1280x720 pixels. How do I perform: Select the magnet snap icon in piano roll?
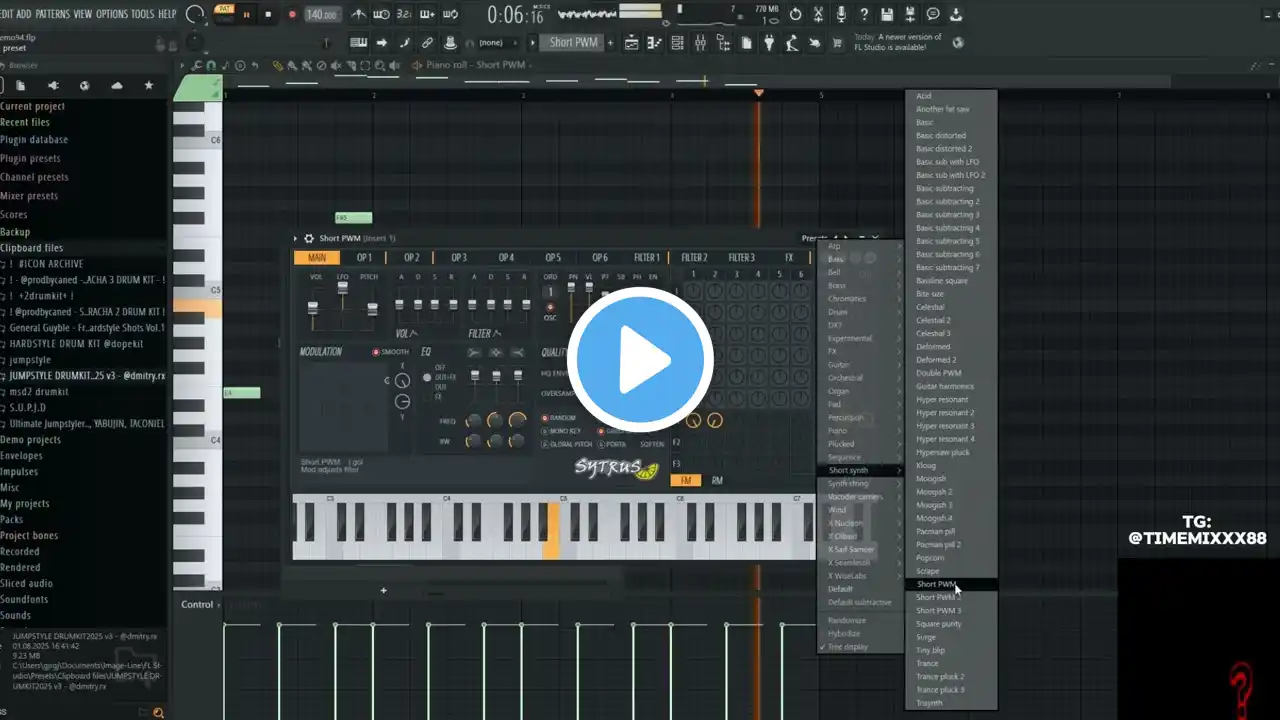coord(212,65)
